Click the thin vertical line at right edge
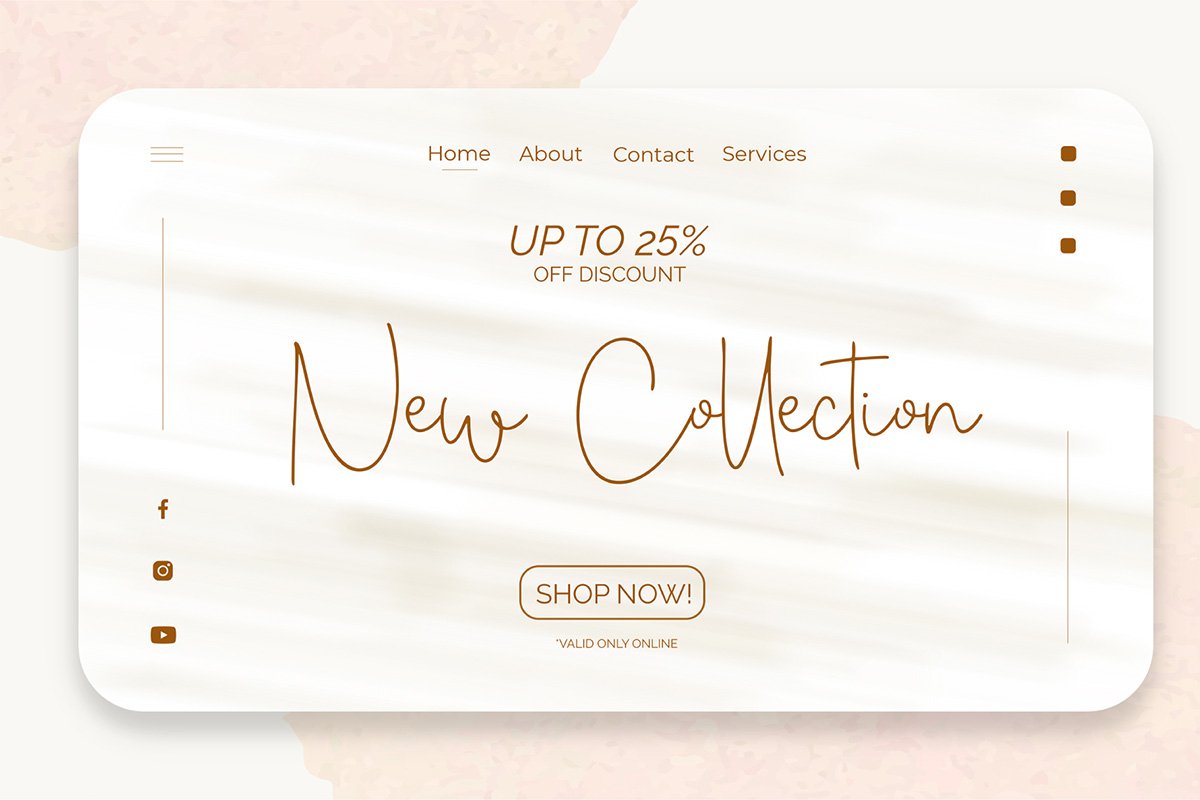This screenshot has width=1200, height=800. [x=1068, y=537]
